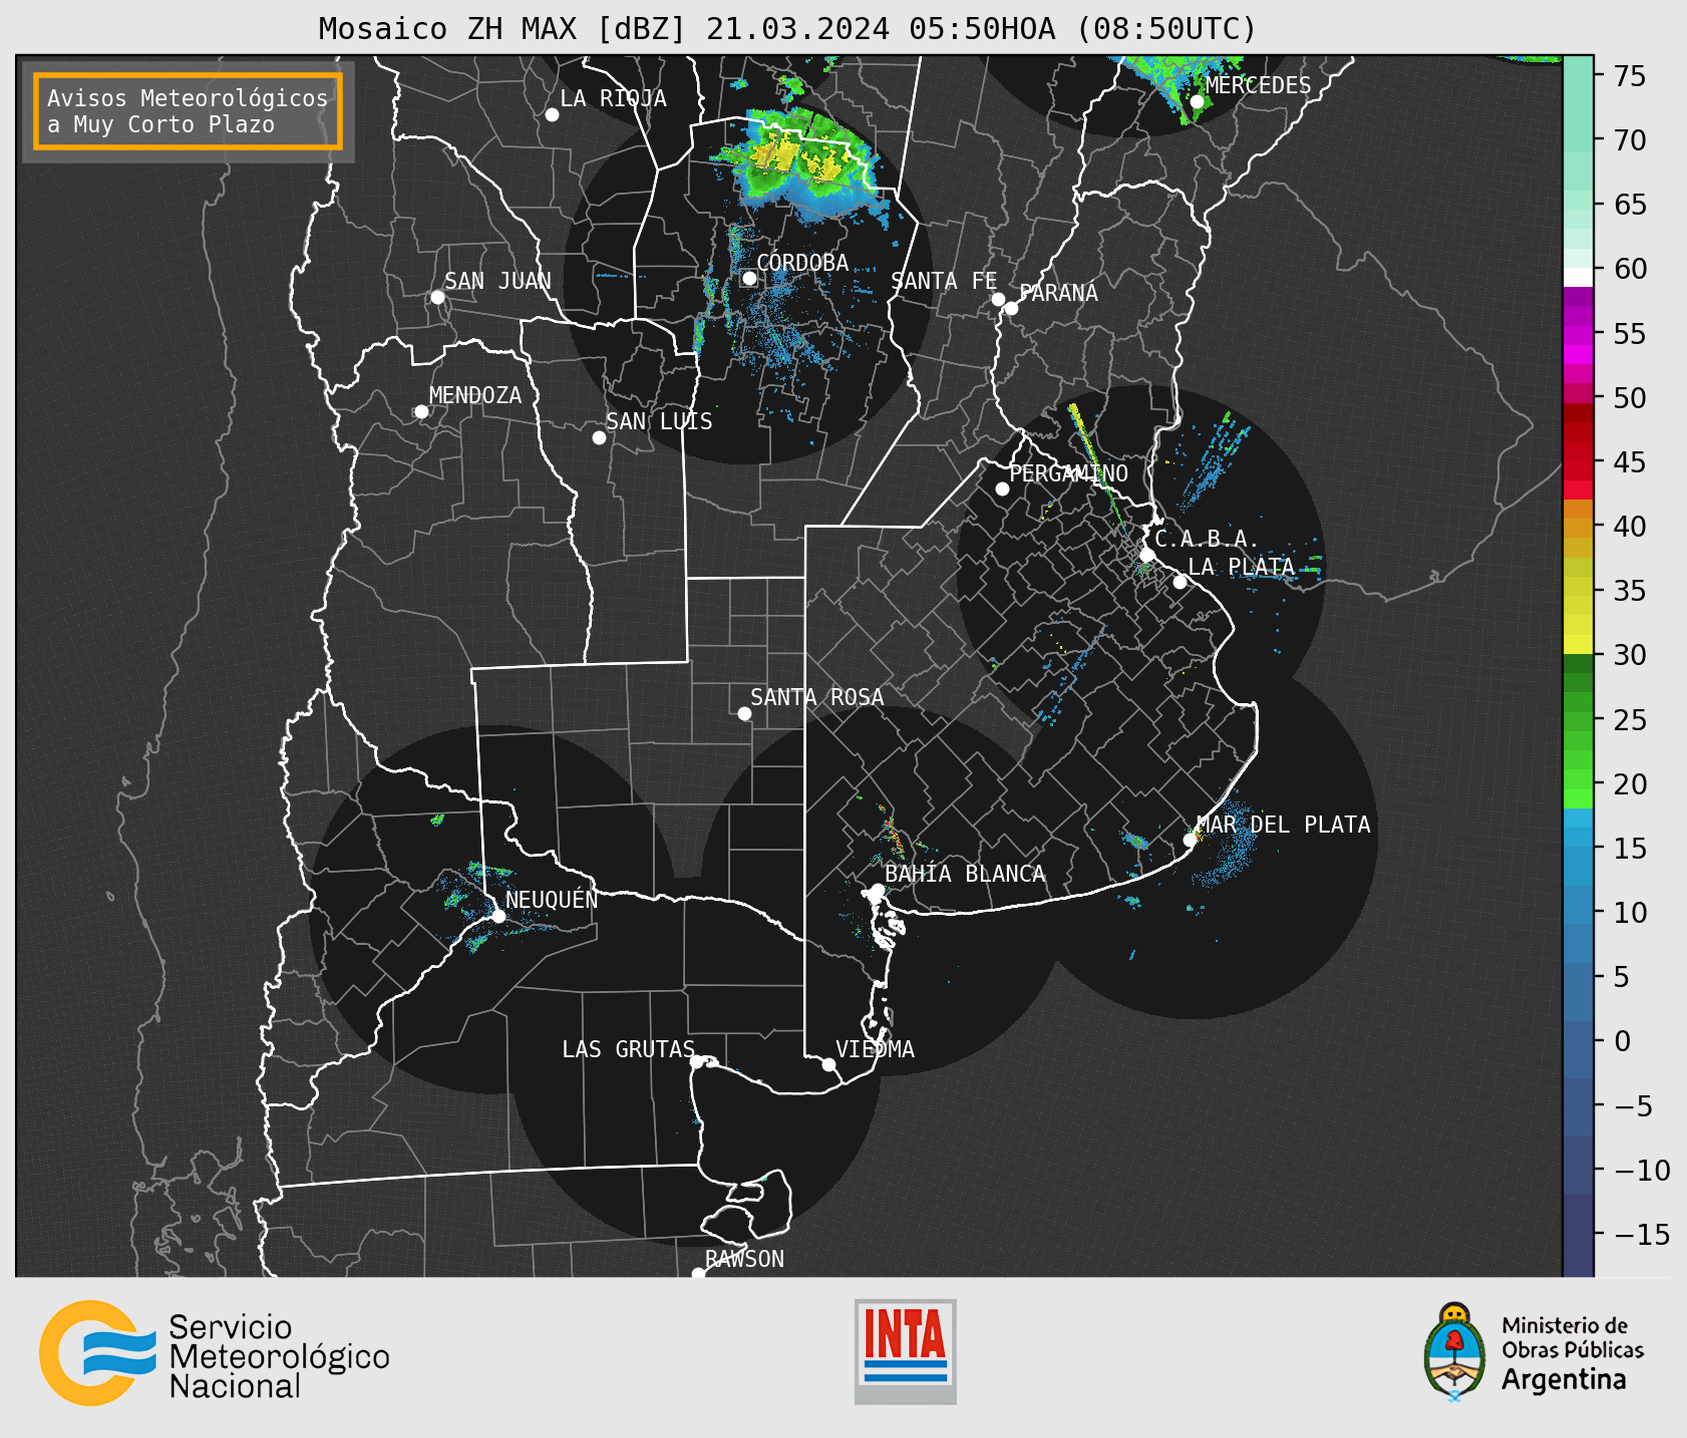The image size is (1687, 1438).
Task: Click the SAN JUAN city marker dot
Action: click(x=437, y=297)
